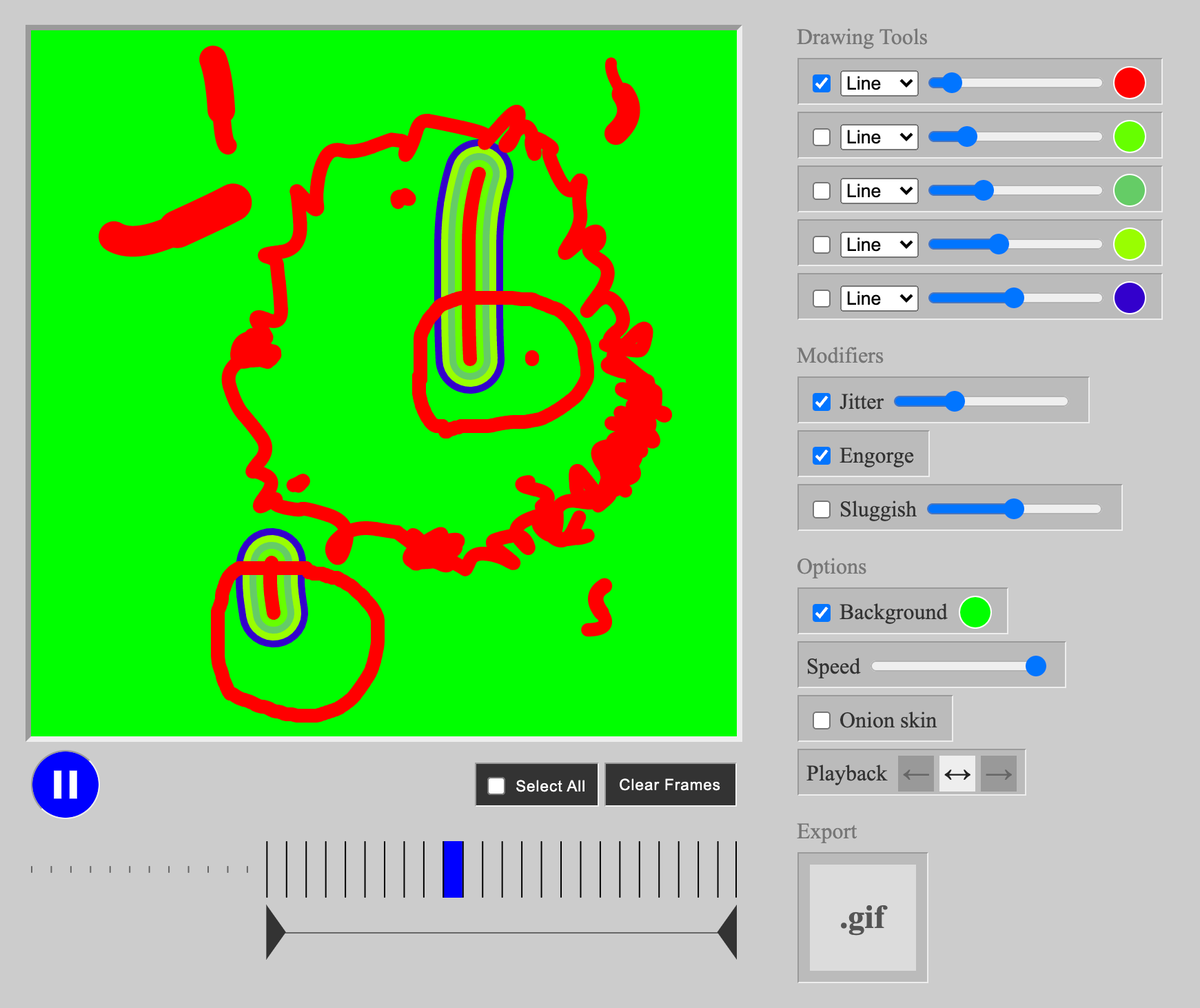
Task: Select the ping-pong double-arrow playback mode
Action: tap(957, 774)
